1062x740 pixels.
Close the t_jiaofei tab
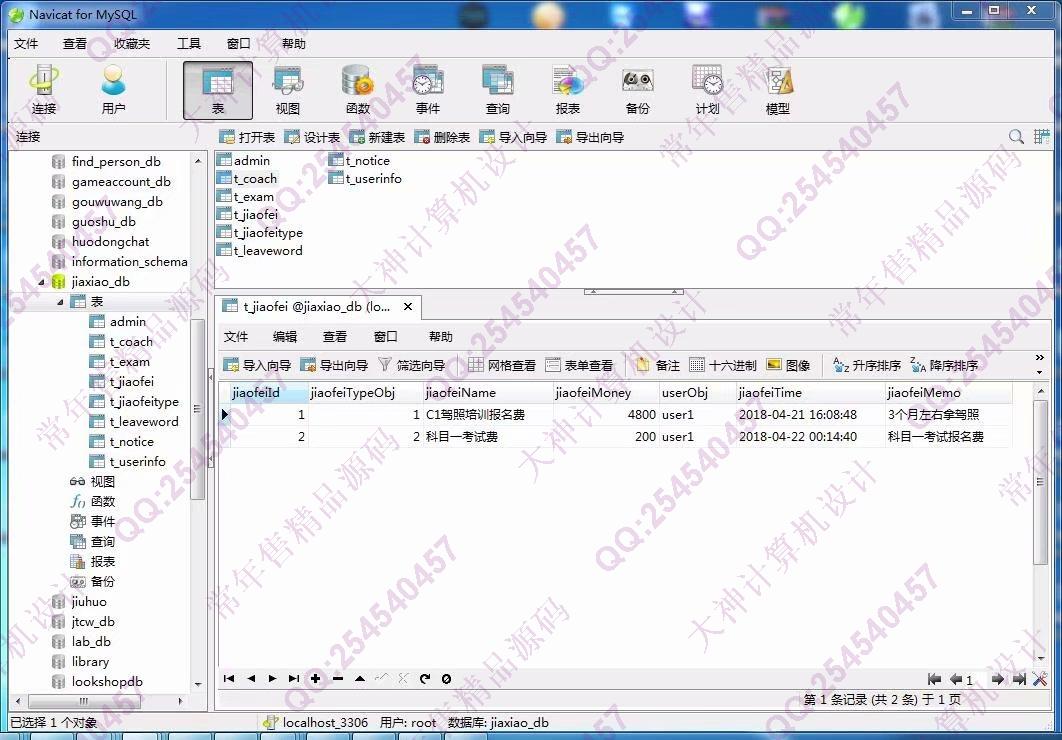[408, 307]
